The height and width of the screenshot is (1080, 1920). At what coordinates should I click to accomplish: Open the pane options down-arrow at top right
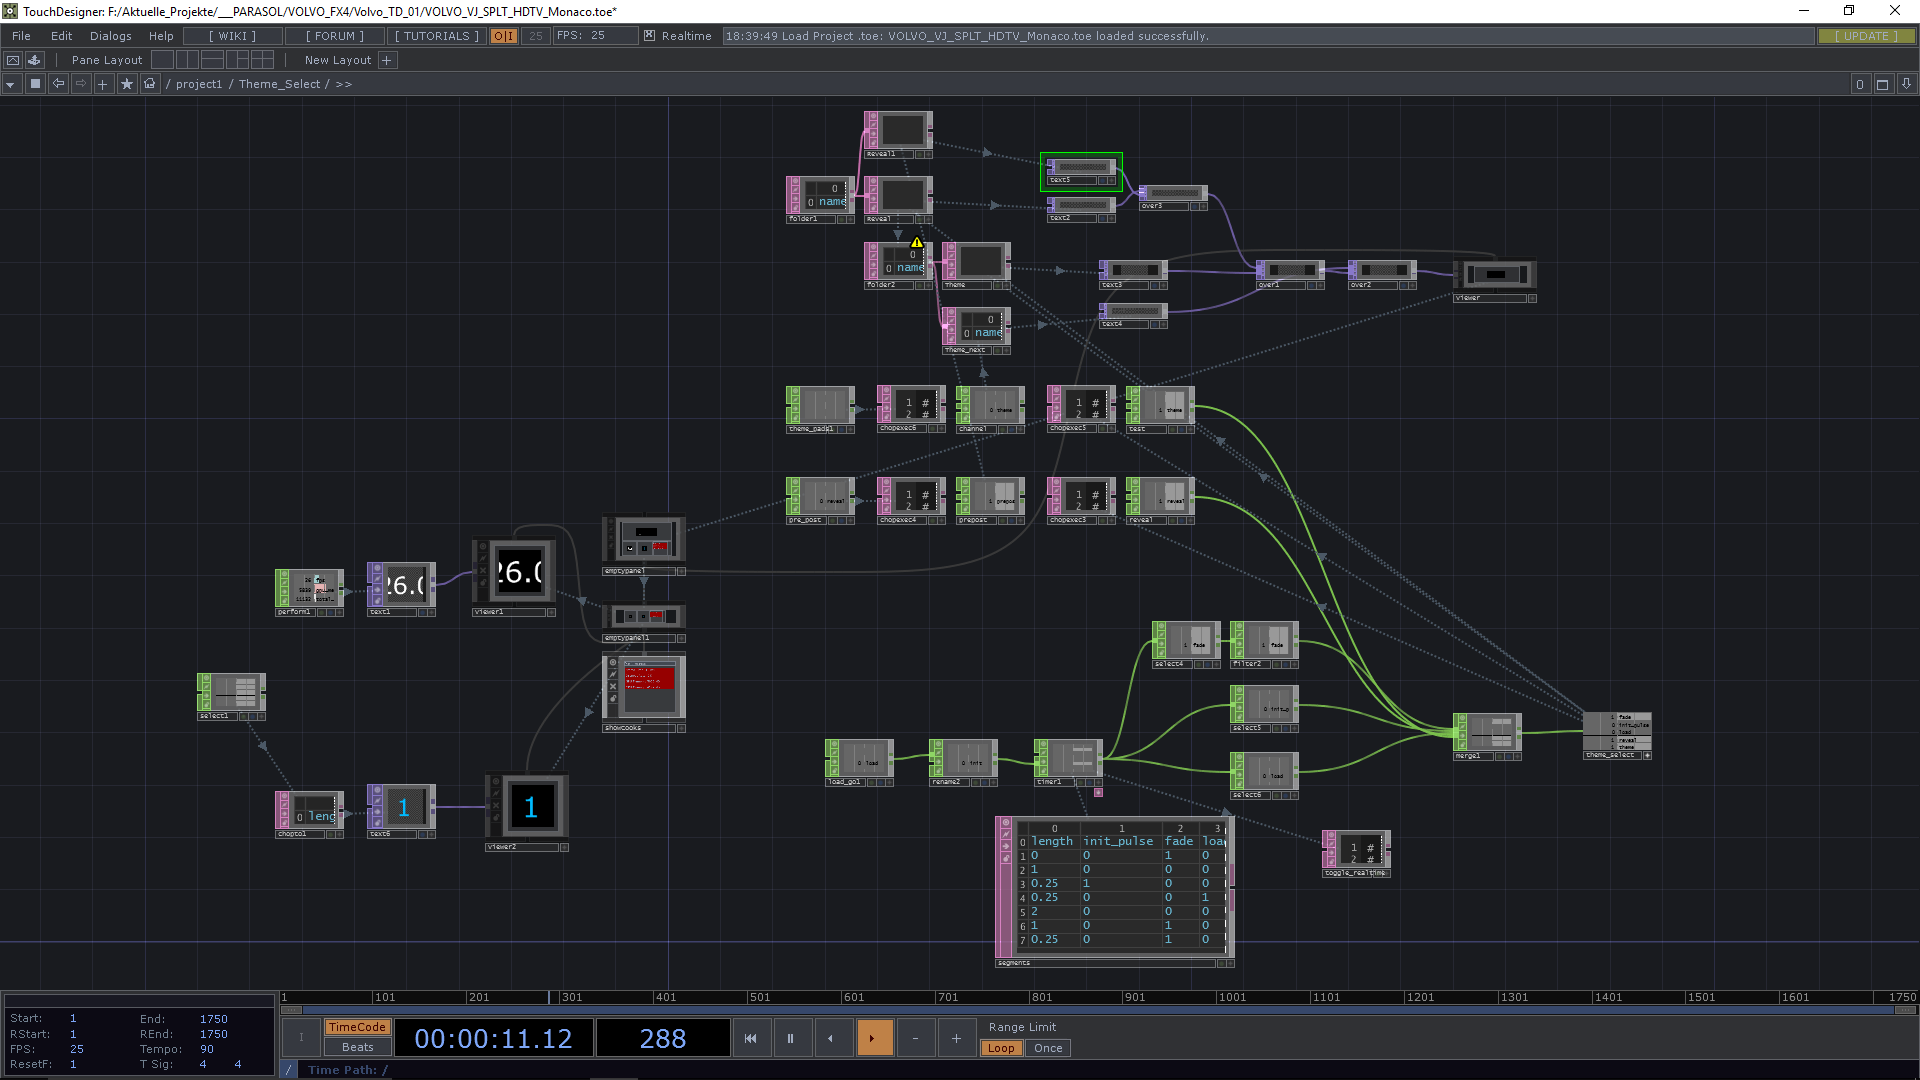(x=1906, y=84)
